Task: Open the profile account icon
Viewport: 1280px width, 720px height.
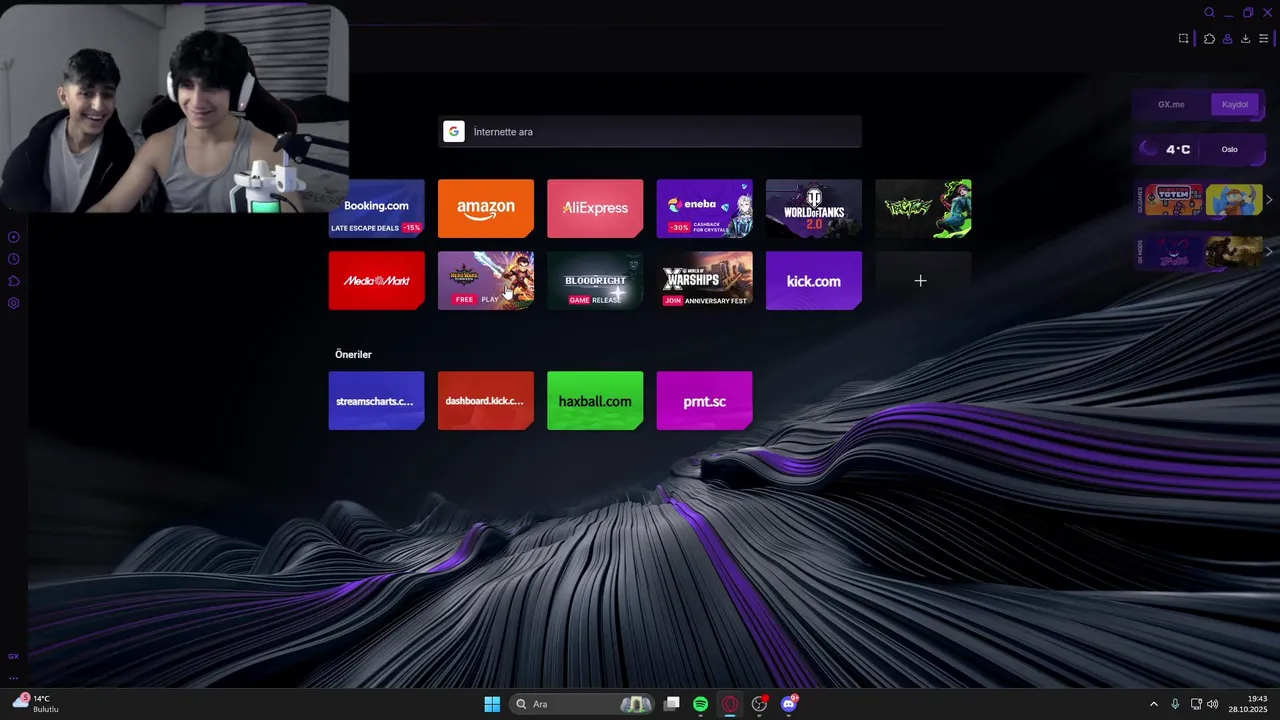Action: pyautogui.click(x=1227, y=39)
